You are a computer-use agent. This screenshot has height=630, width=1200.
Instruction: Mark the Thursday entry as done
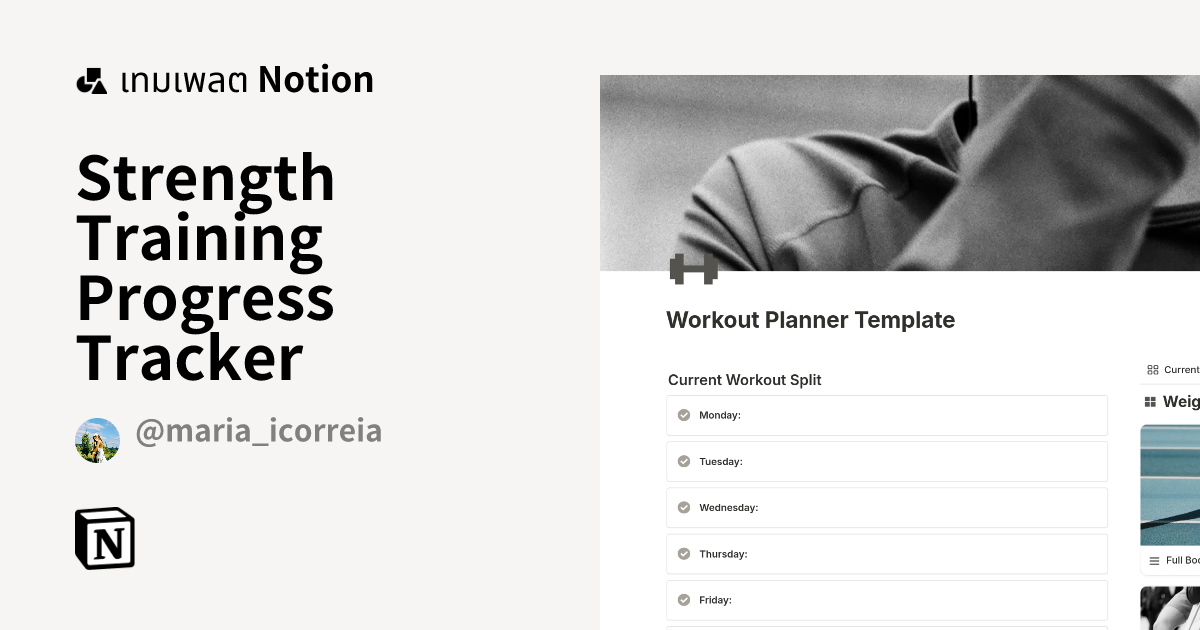pyautogui.click(x=684, y=553)
